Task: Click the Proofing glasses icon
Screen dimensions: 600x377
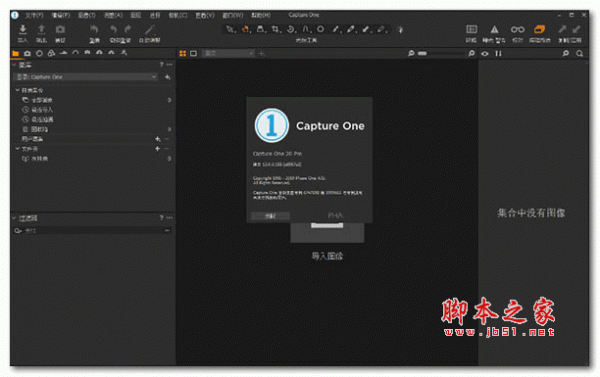Action: [517, 29]
